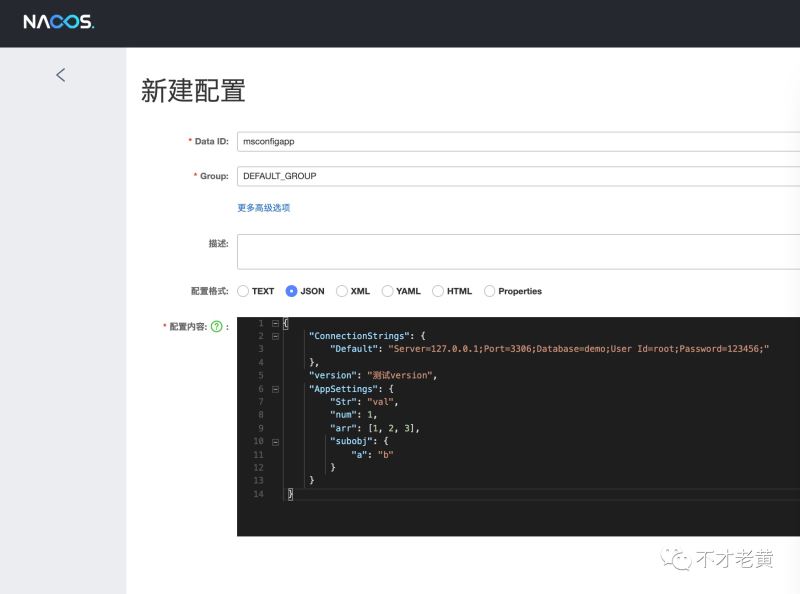Image resolution: width=800 pixels, height=594 pixels.
Task: Collapse the ConnectionStrings block at line 2
Action: click(274, 336)
